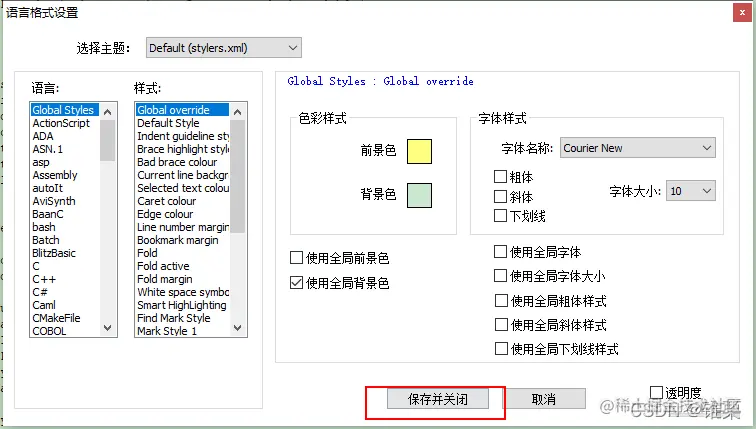Select AviSynth in language list
The width and height of the screenshot is (756, 429).
pyautogui.click(x=65, y=201)
